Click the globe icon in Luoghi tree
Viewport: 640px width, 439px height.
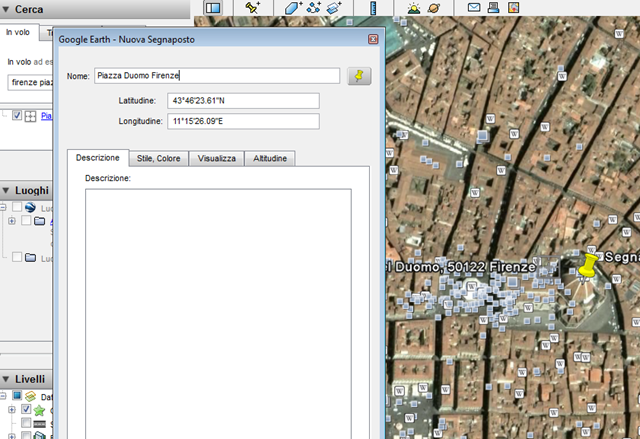pyautogui.click(x=30, y=207)
